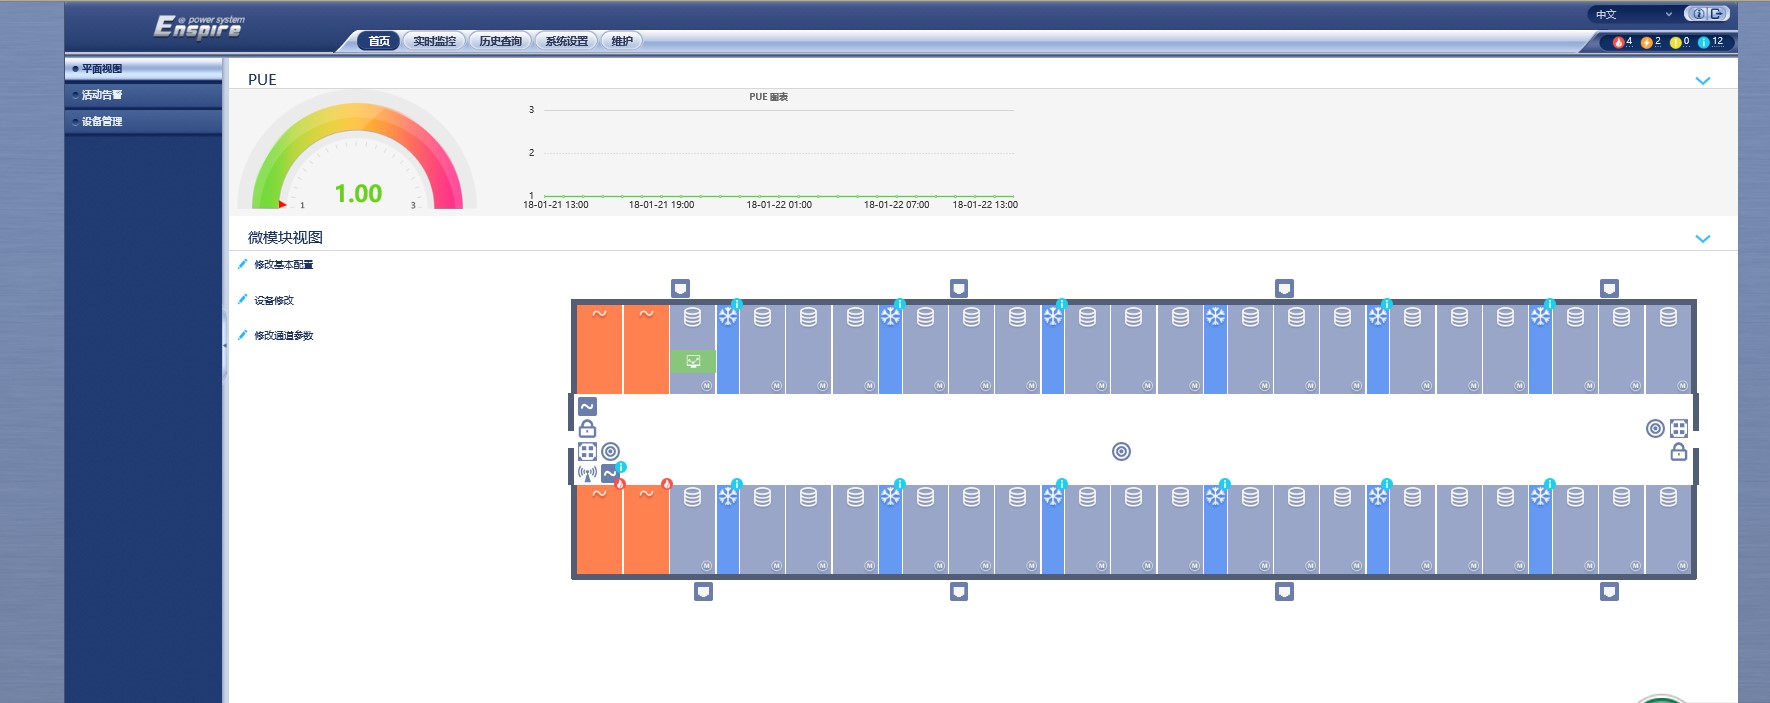The height and width of the screenshot is (703, 1770).
Task: Select the green monitor icon in the cabinet
Action: click(693, 361)
